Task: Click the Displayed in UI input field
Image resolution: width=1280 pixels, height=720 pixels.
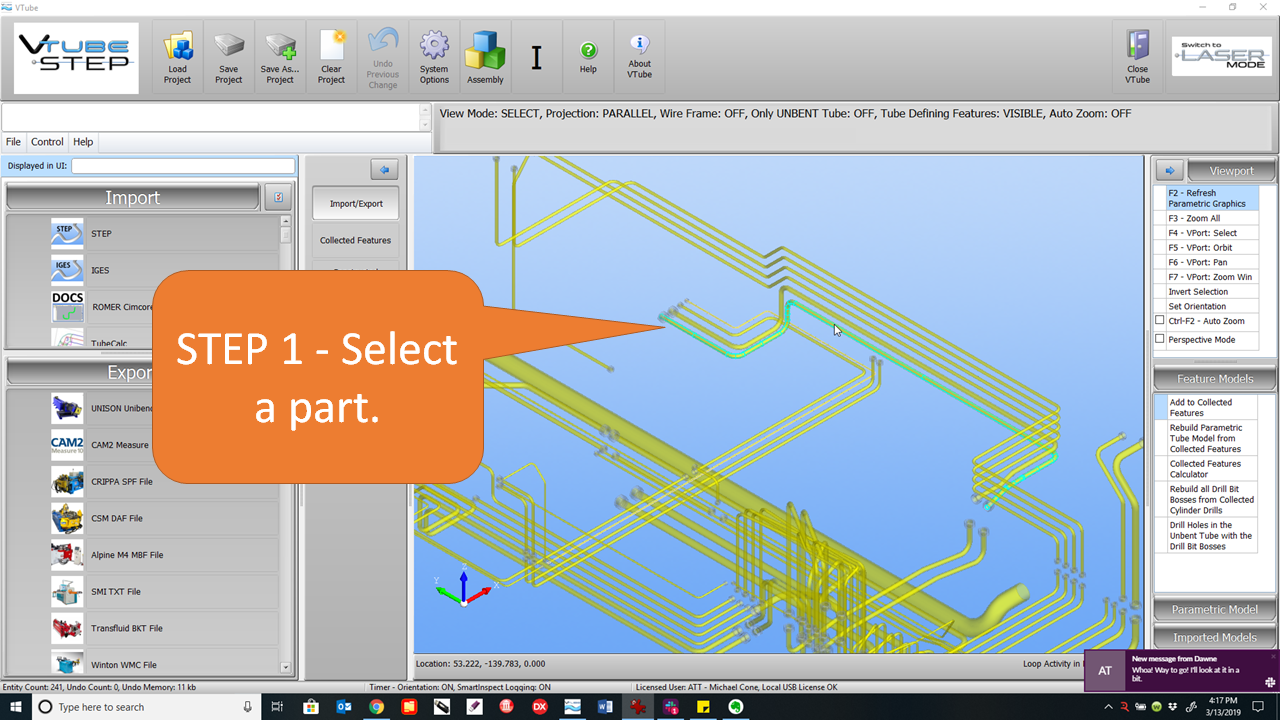Action: pyautogui.click(x=183, y=166)
